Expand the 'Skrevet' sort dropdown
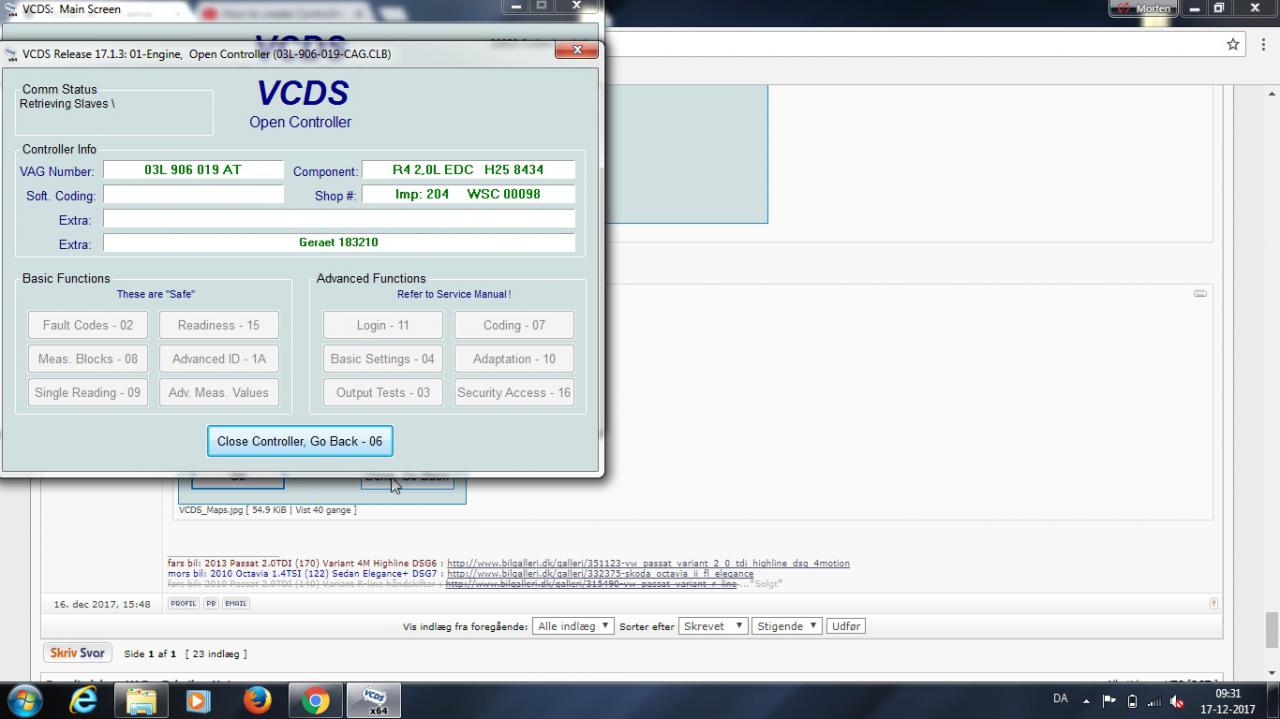 tap(712, 626)
